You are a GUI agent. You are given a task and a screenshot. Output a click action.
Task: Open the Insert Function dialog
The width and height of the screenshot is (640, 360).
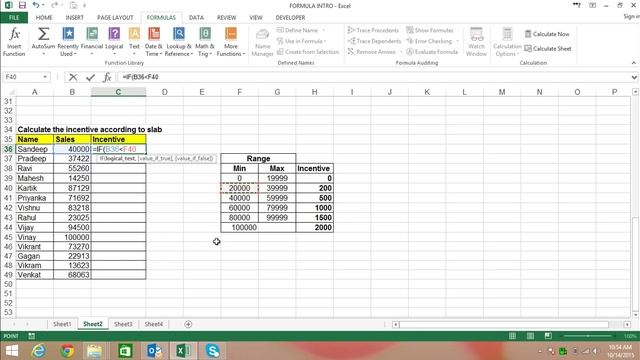point(14,42)
